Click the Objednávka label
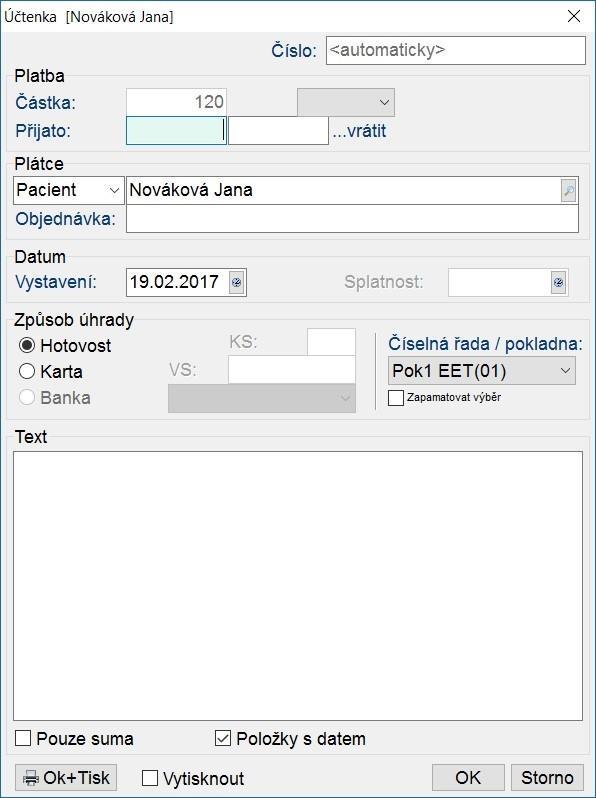596x798 pixels. click(x=65, y=219)
